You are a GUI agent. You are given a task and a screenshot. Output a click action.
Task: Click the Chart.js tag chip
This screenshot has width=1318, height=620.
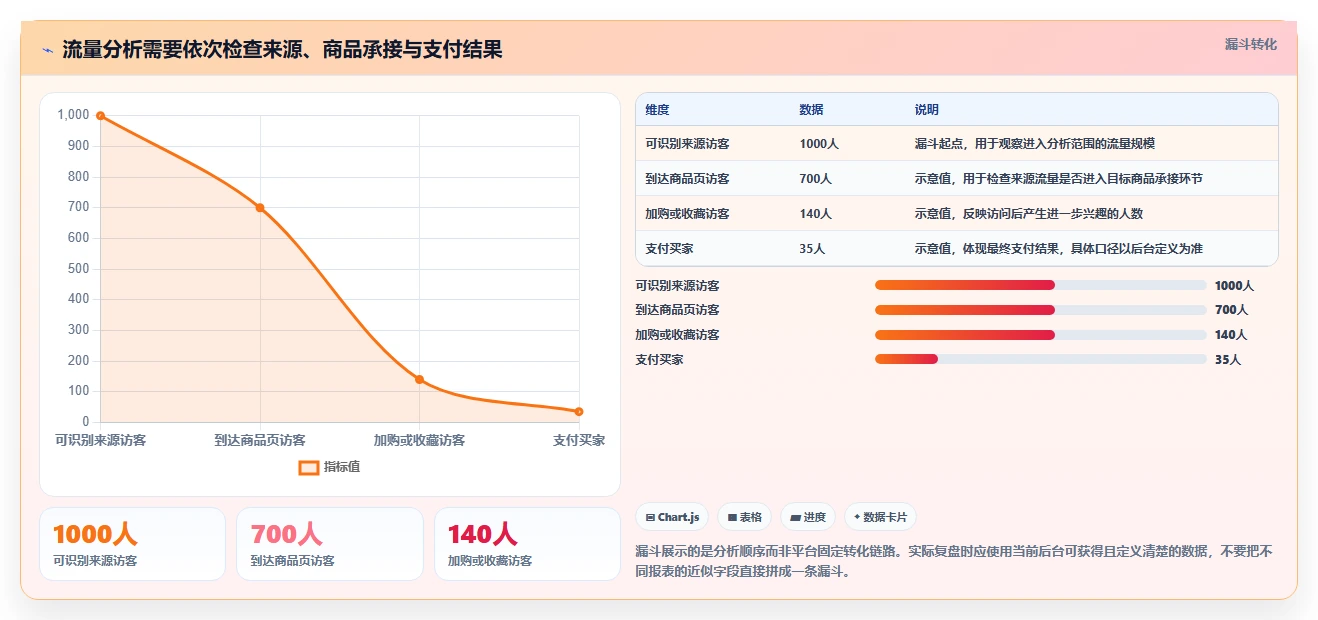pyautogui.click(x=672, y=517)
